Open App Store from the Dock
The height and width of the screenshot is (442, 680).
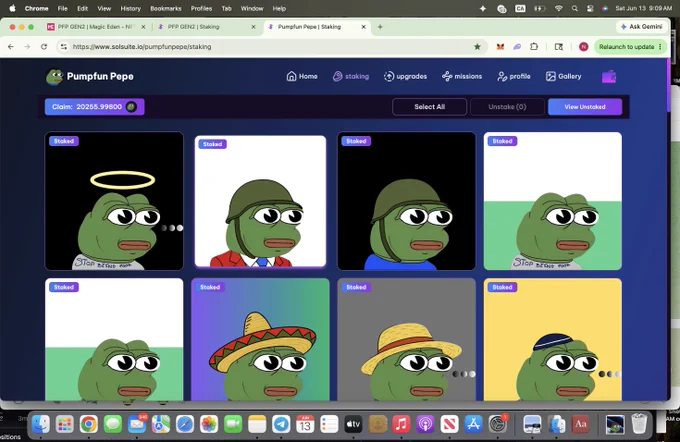click(473, 424)
